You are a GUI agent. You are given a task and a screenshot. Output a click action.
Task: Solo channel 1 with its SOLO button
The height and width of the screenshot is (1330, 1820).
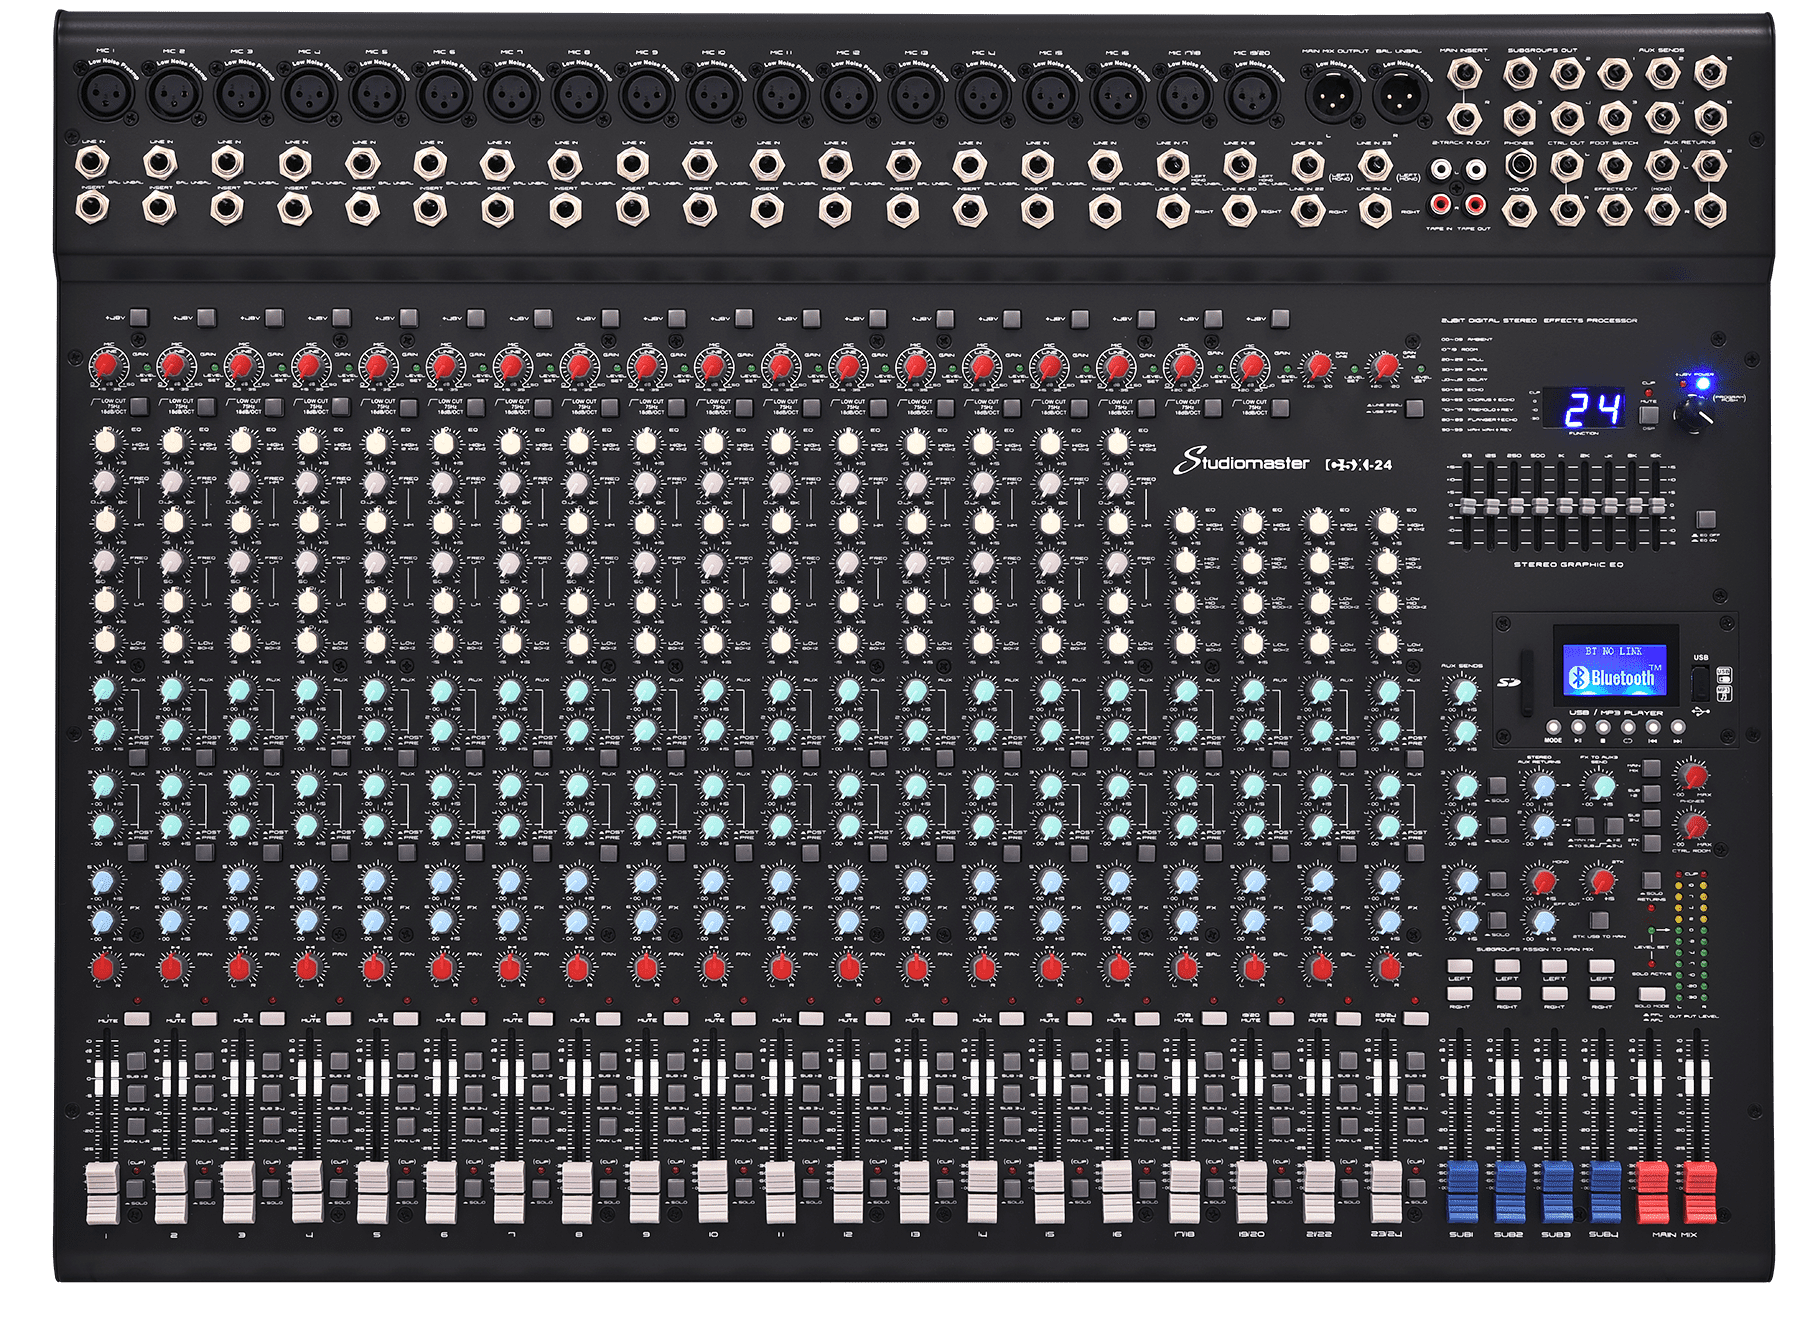click(136, 1189)
